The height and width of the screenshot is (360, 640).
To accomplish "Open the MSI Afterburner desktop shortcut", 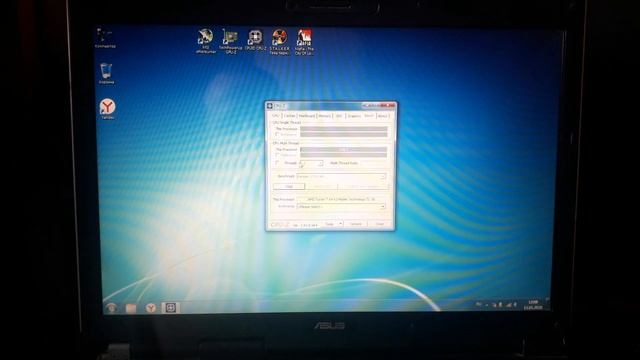I will [205, 41].
